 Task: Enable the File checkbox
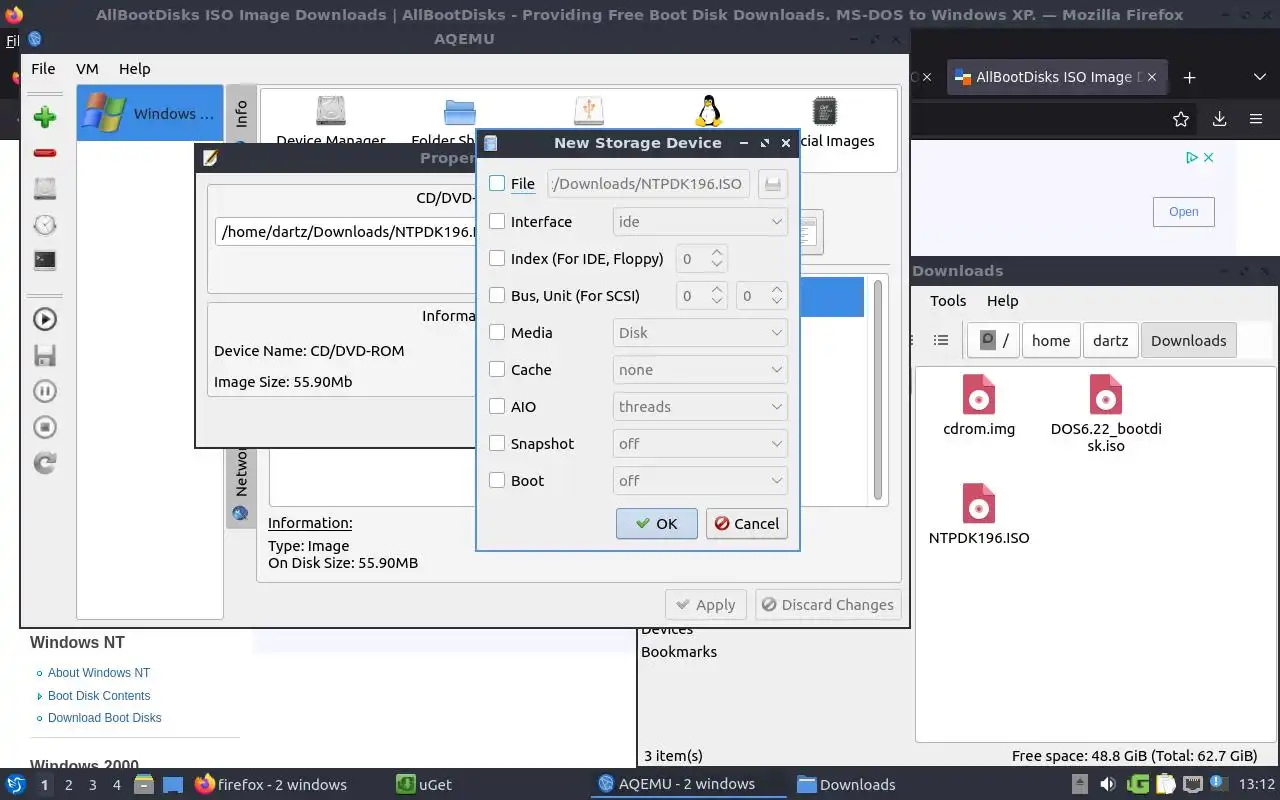pyautogui.click(x=497, y=184)
